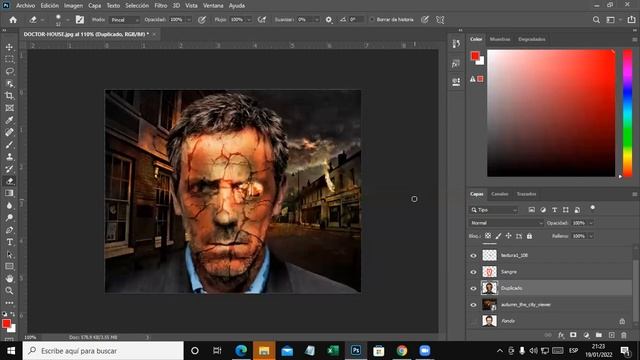
Task: Click the hue slider strip in Color panel
Action: (x=627, y=113)
